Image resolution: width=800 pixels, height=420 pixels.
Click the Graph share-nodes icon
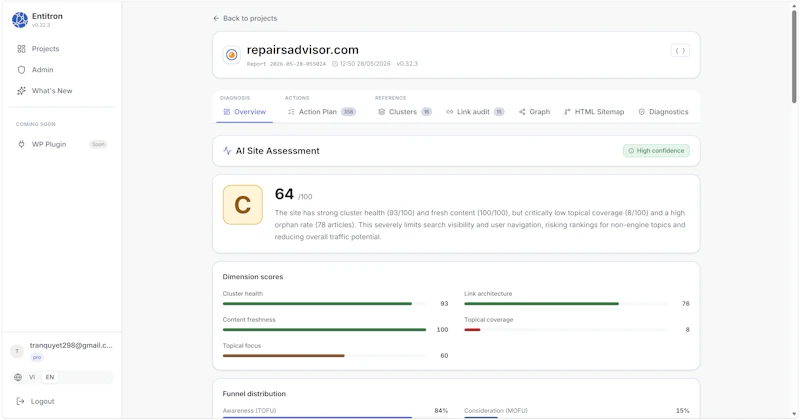(x=522, y=112)
